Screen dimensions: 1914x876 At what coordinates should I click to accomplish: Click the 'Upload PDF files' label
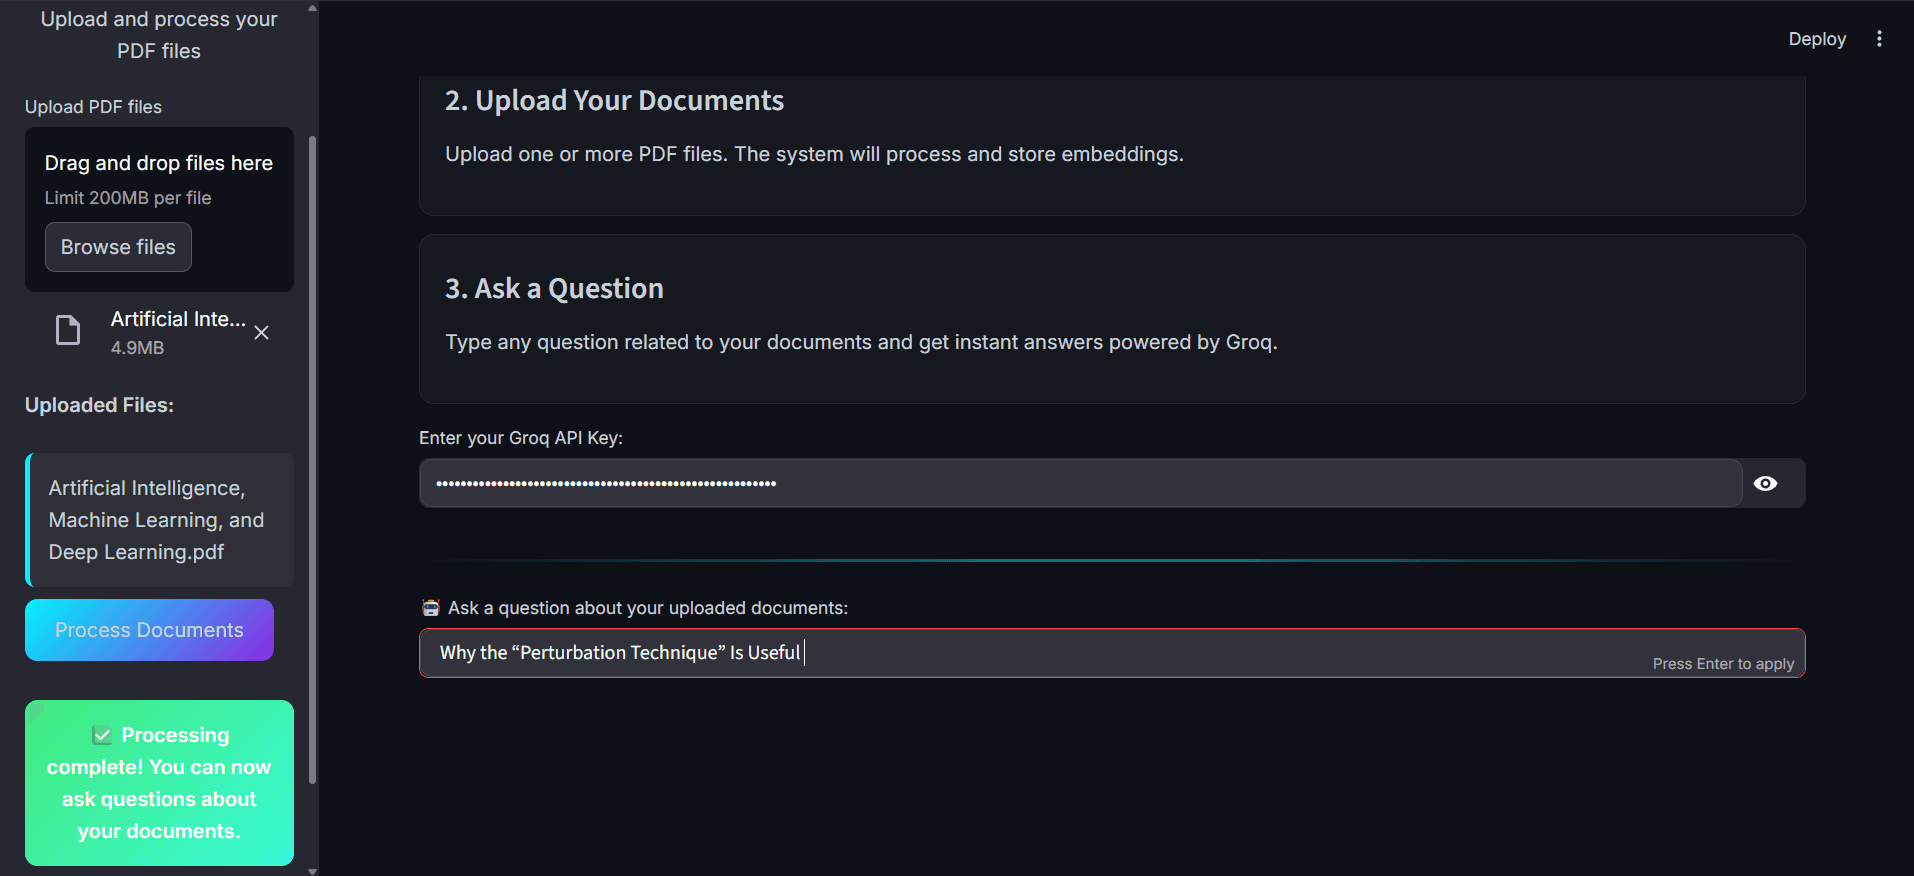(x=93, y=107)
